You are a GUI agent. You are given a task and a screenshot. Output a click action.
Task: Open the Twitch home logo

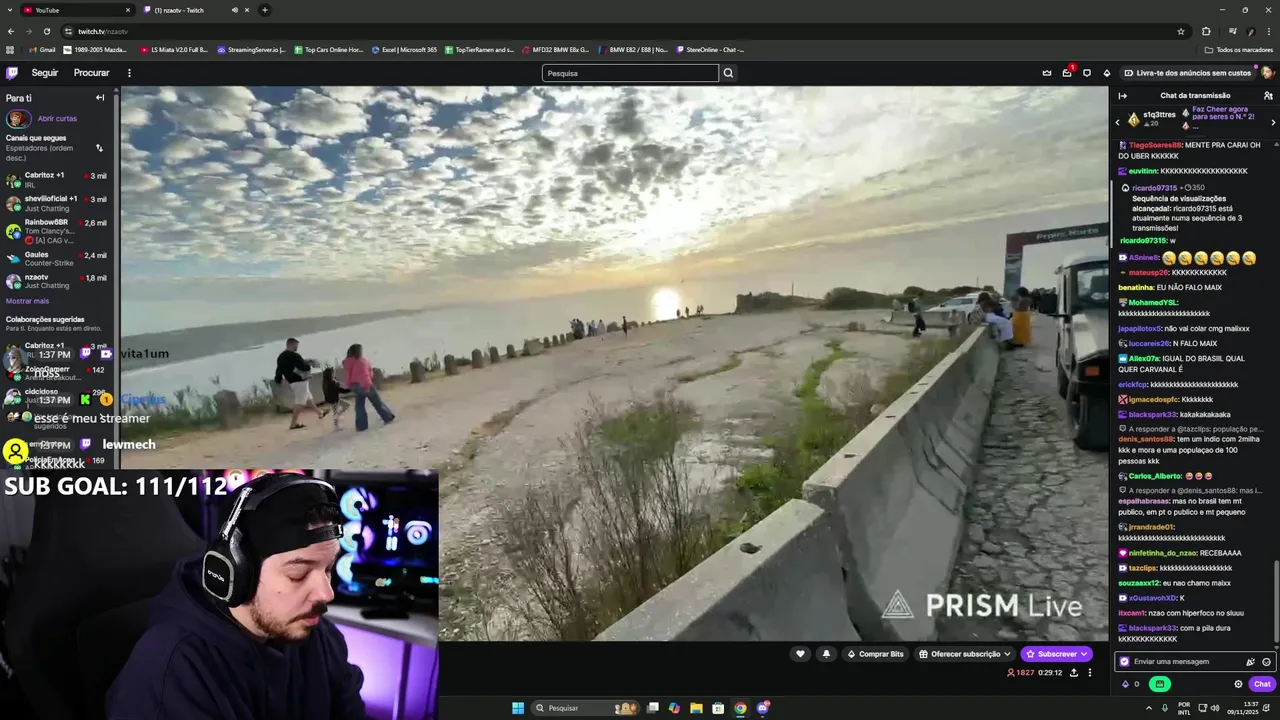coord(12,73)
